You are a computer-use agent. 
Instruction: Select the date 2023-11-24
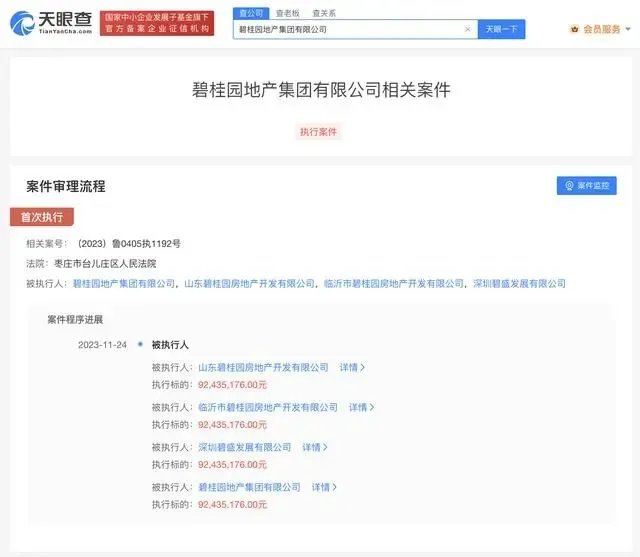coord(102,345)
